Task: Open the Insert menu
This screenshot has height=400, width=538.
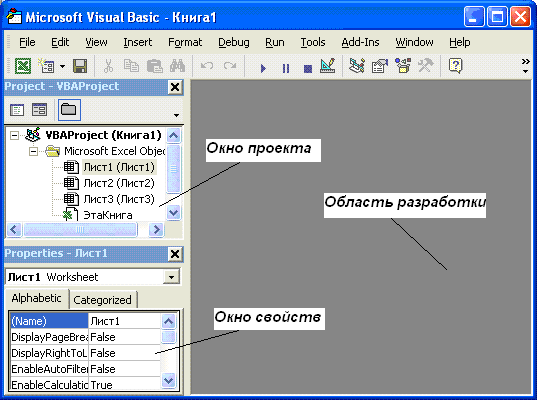Action: pos(138,42)
